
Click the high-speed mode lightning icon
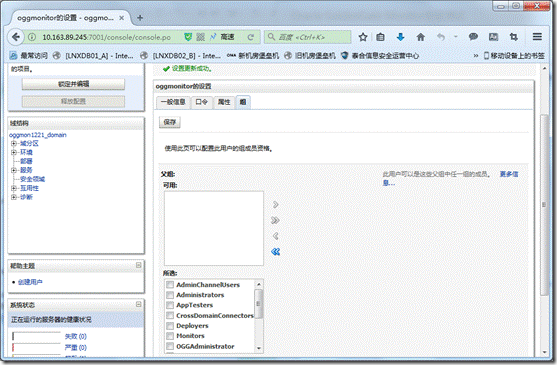click(213, 37)
